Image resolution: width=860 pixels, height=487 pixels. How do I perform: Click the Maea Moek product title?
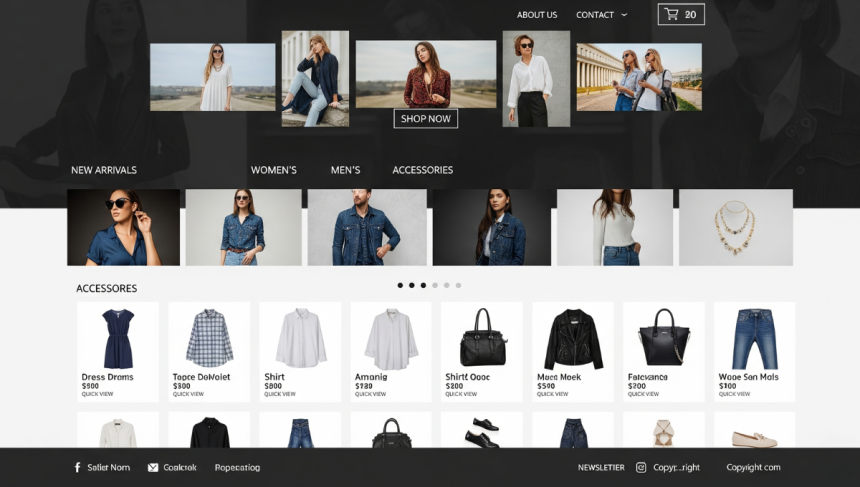pos(559,377)
